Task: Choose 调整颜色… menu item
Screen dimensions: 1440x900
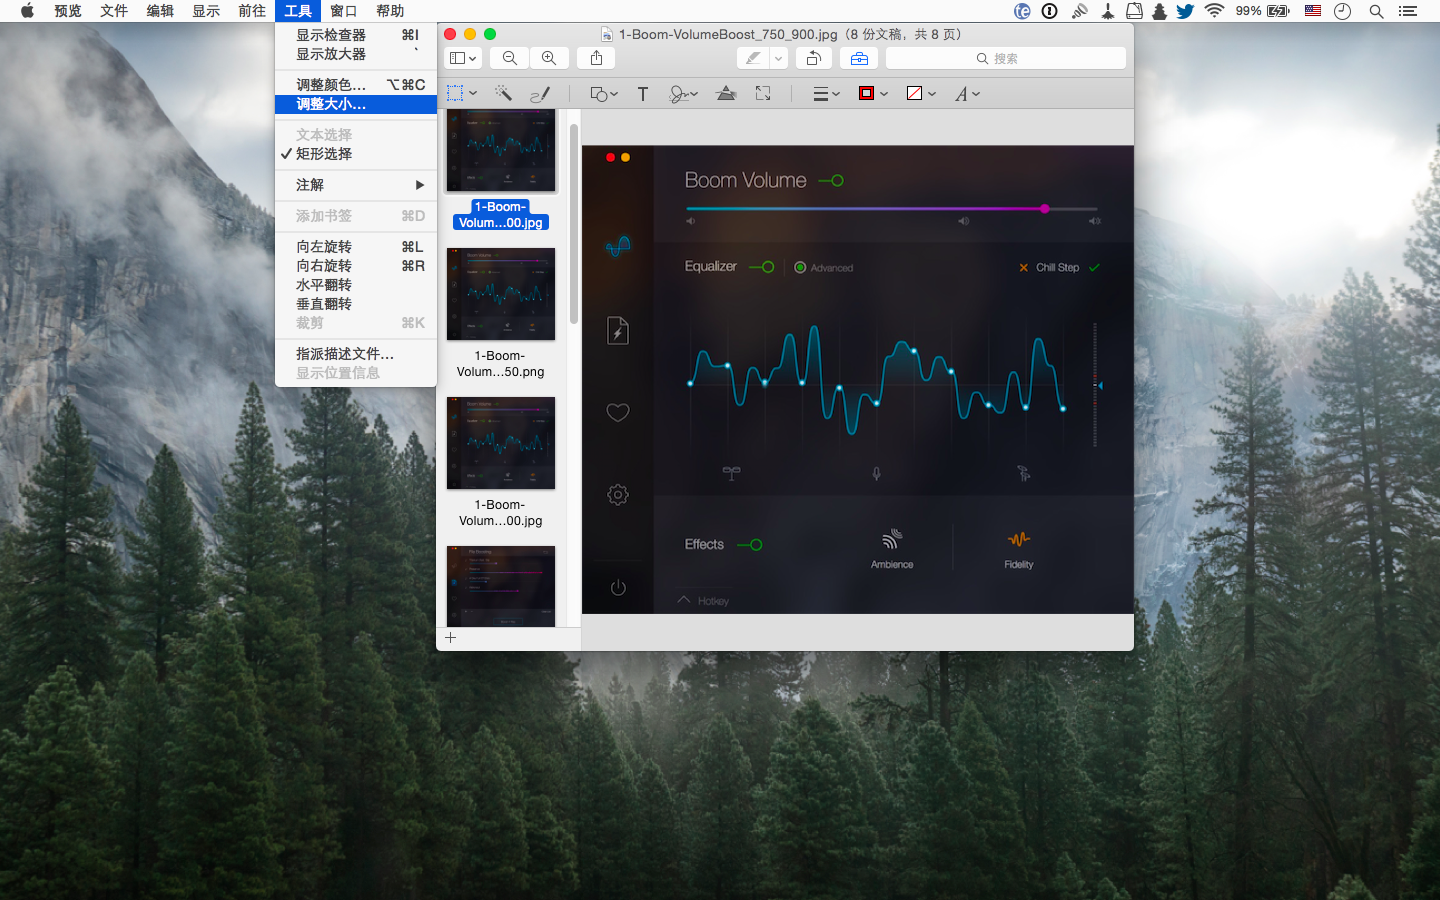Action: pyautogui.click(x=356, y=85)
